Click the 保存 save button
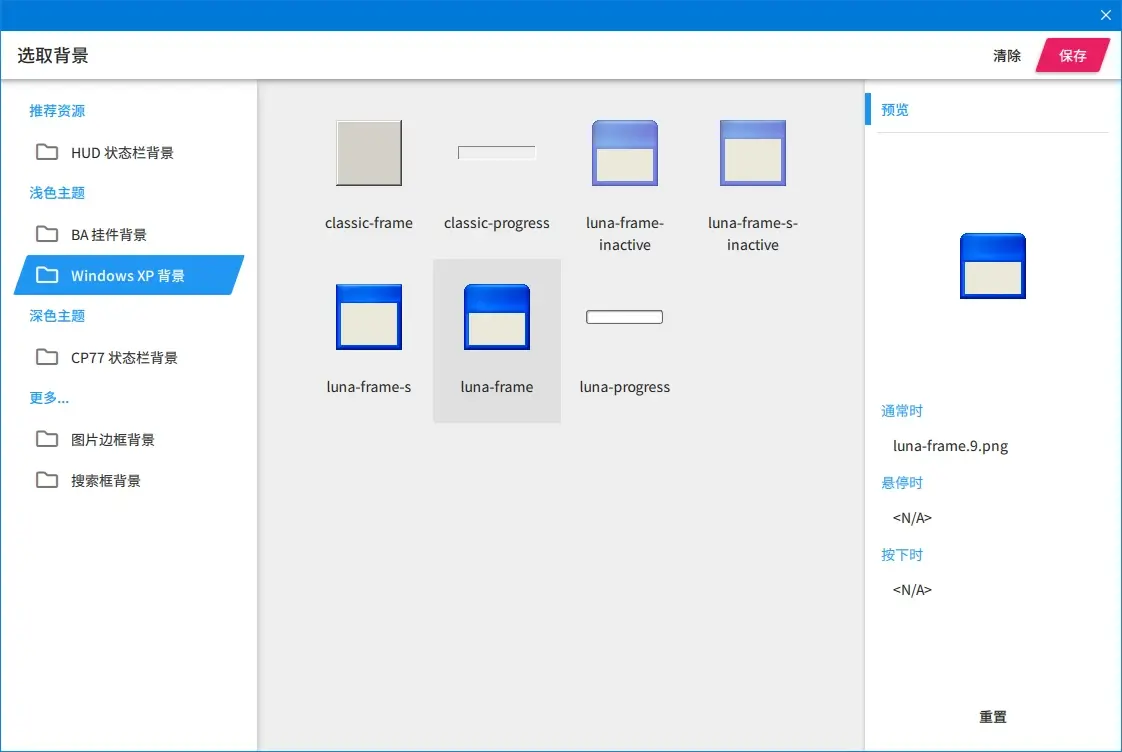This screenshot has width=1122, height=752. [x=1073, y=56]
